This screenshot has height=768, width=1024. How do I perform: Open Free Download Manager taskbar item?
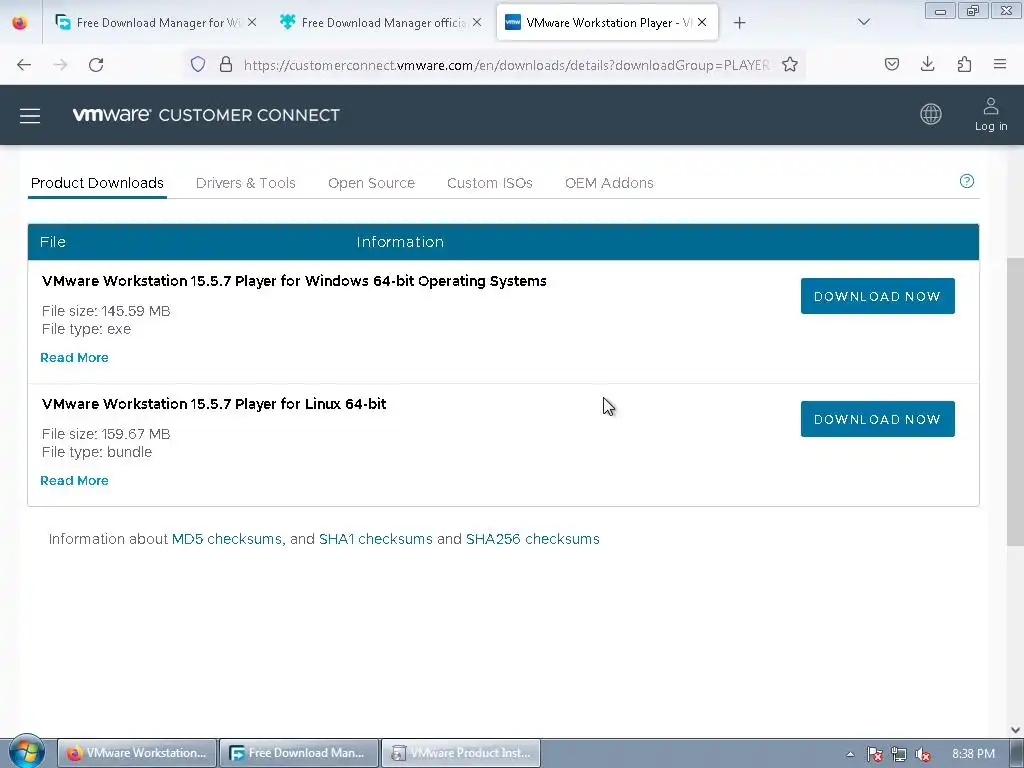pyautogui.click(x=299, y=753)
